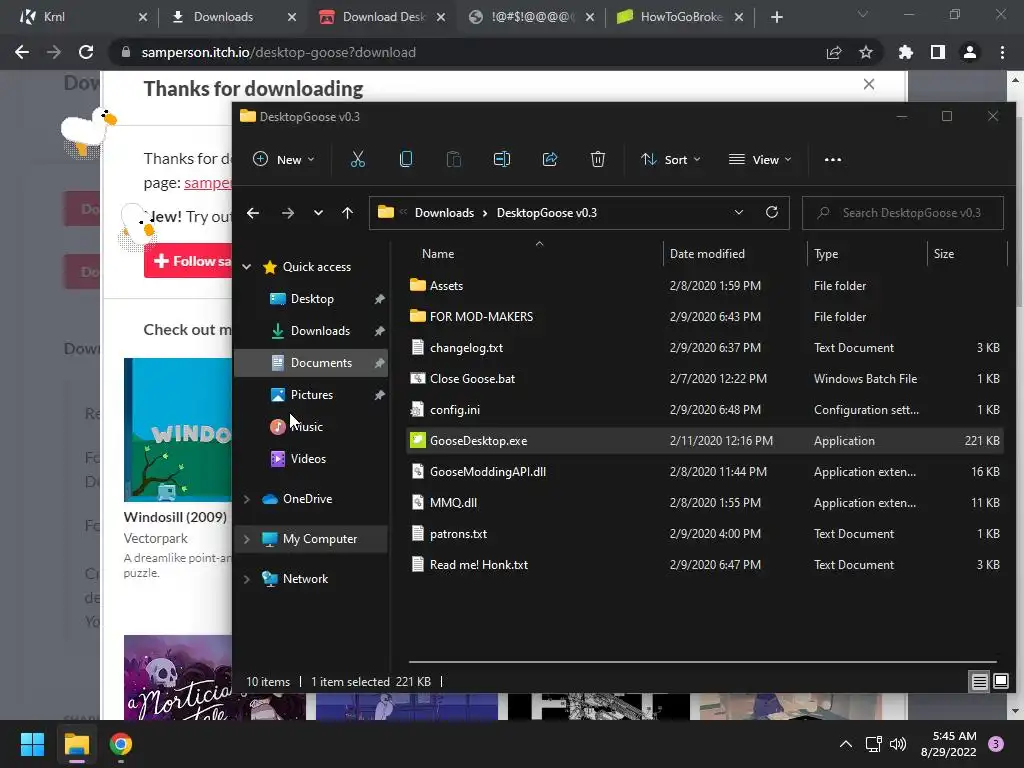Click the Copy icon in Explorer toolbar
The image size is (1024, 768).
pyautogui.click(x=406, y=159)
